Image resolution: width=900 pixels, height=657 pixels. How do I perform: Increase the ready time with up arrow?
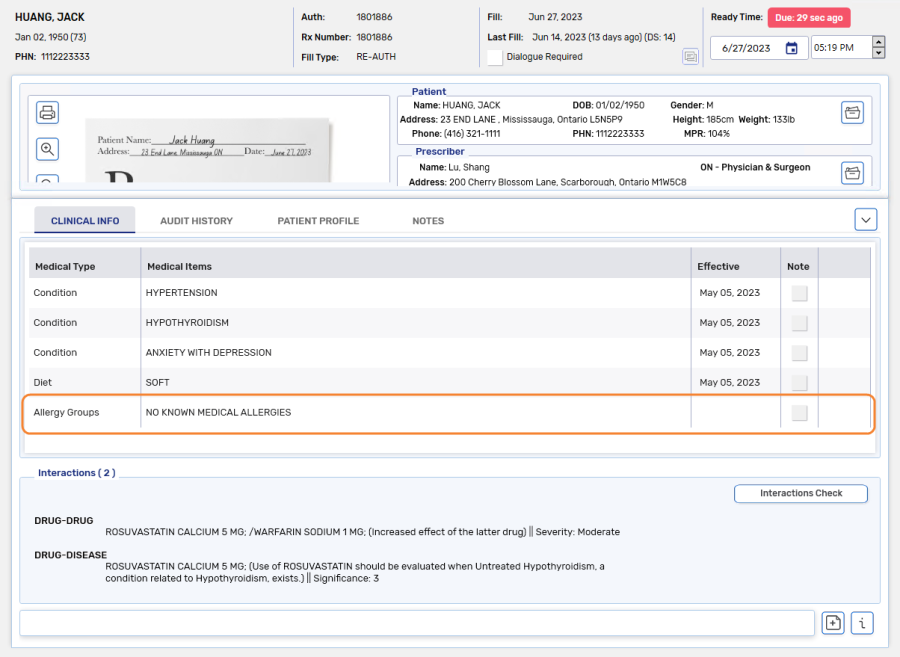click(878, 42)
